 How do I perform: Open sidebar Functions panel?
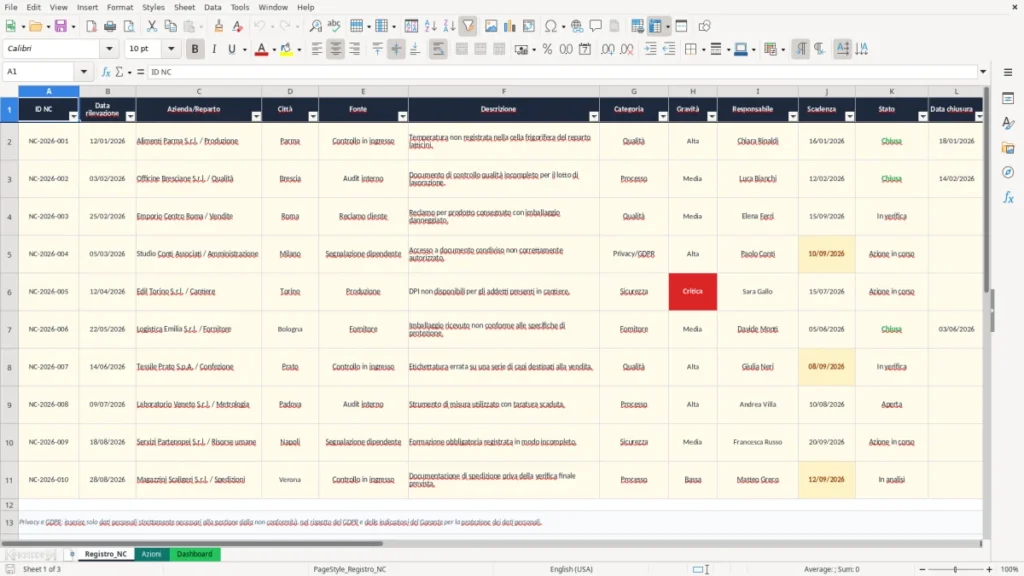[1008, 197]
